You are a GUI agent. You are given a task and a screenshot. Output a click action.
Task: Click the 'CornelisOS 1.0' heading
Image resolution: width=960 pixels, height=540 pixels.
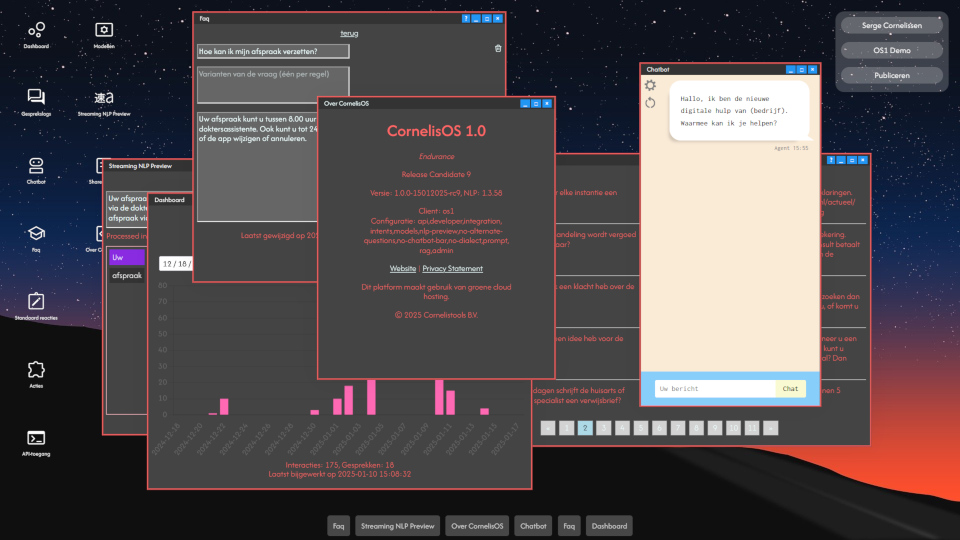[x=436, y=131]
